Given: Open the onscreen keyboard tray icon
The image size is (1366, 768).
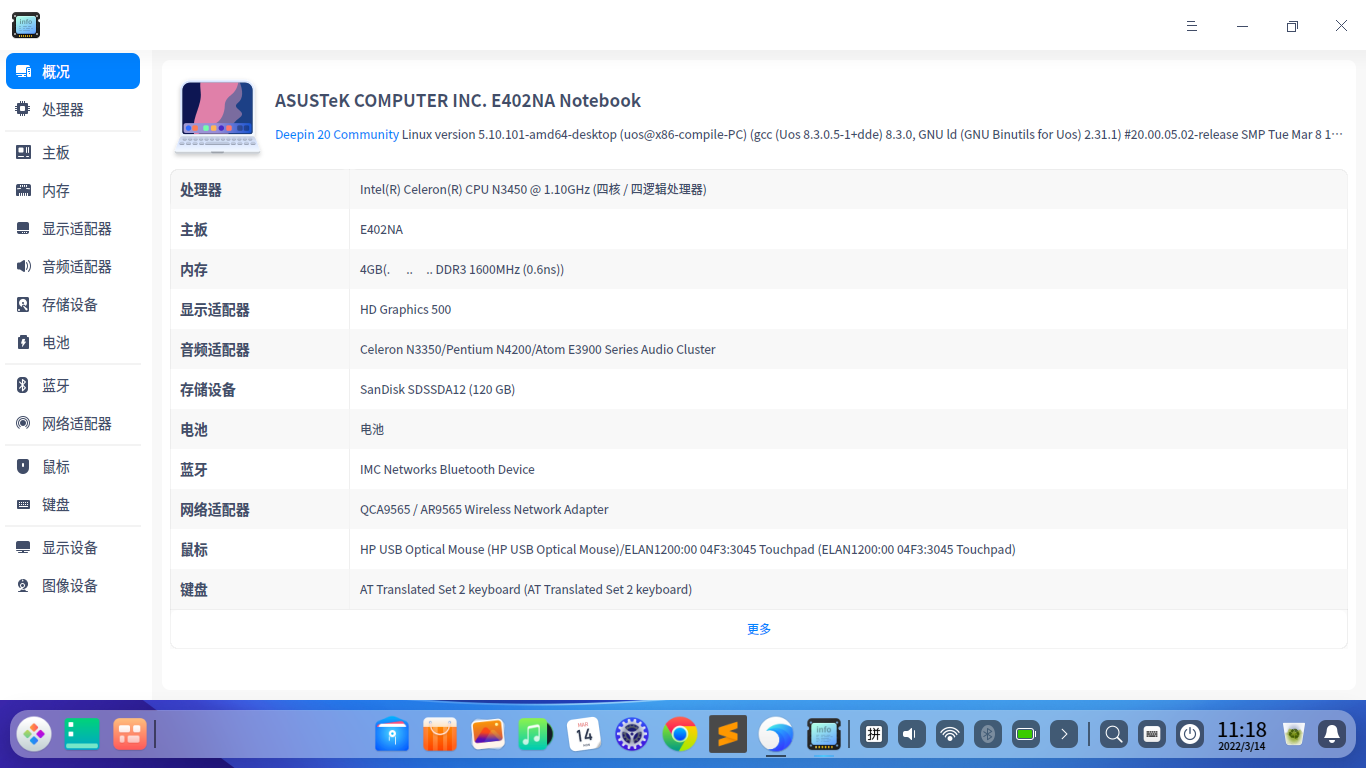Looking at the screenshot, I should pyautogui.click(x=1152, y=735).
